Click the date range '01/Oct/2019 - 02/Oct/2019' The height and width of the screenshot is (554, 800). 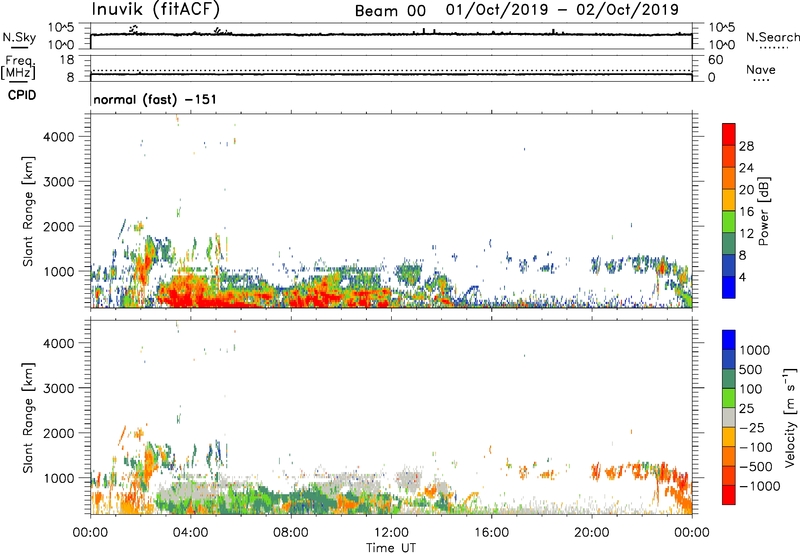(x=562, y=10)
